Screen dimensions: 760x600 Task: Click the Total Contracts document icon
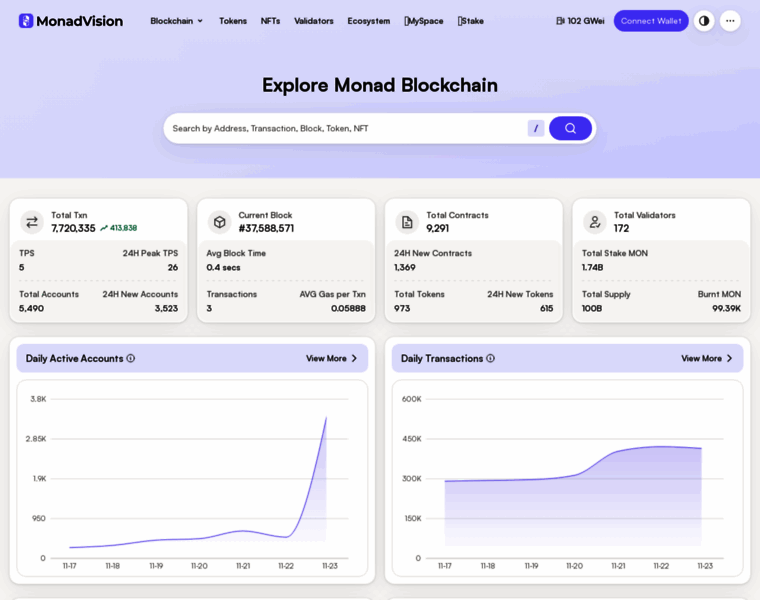[x=407, y=222]
